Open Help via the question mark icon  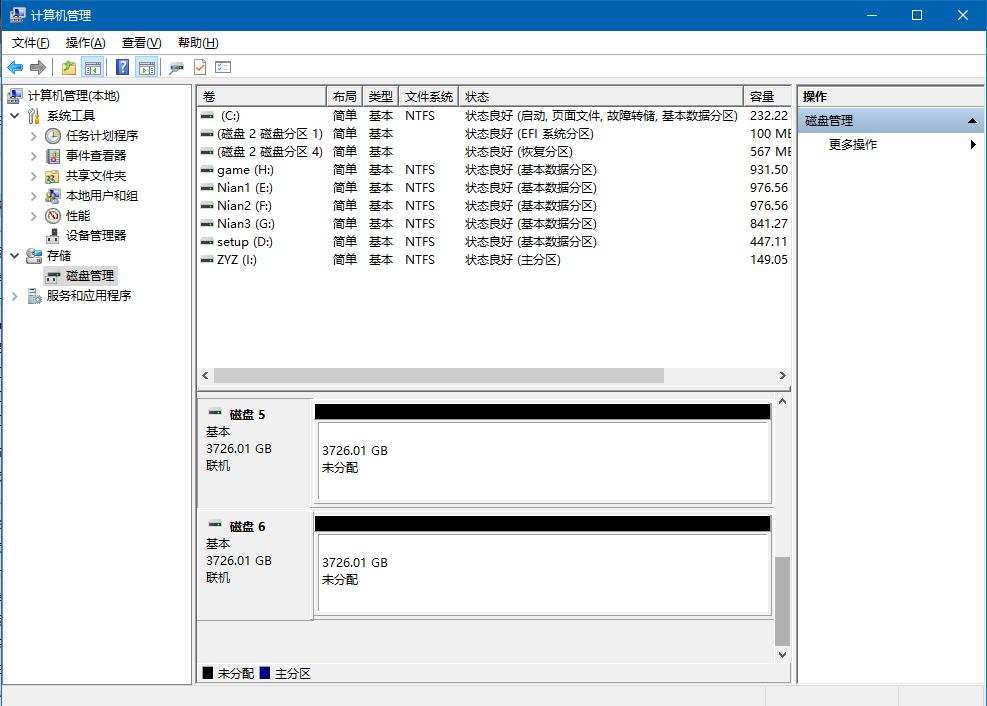(x=124, y=67)
